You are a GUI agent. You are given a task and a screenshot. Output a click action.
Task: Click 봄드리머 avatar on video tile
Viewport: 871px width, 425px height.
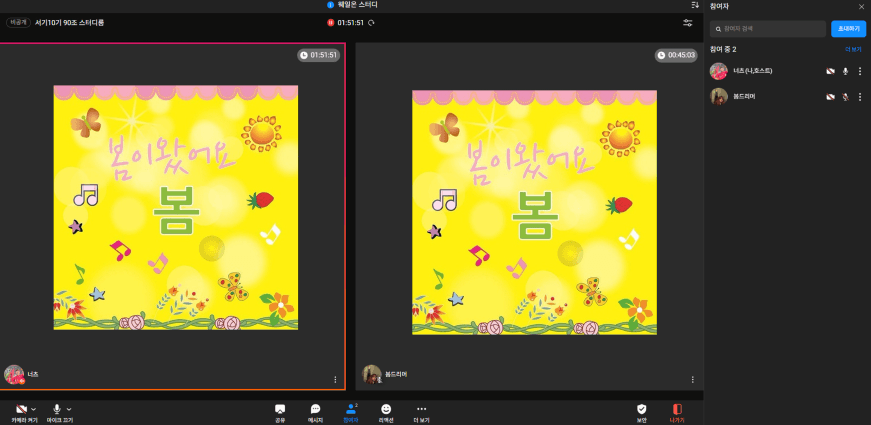(x=372, y=374)
